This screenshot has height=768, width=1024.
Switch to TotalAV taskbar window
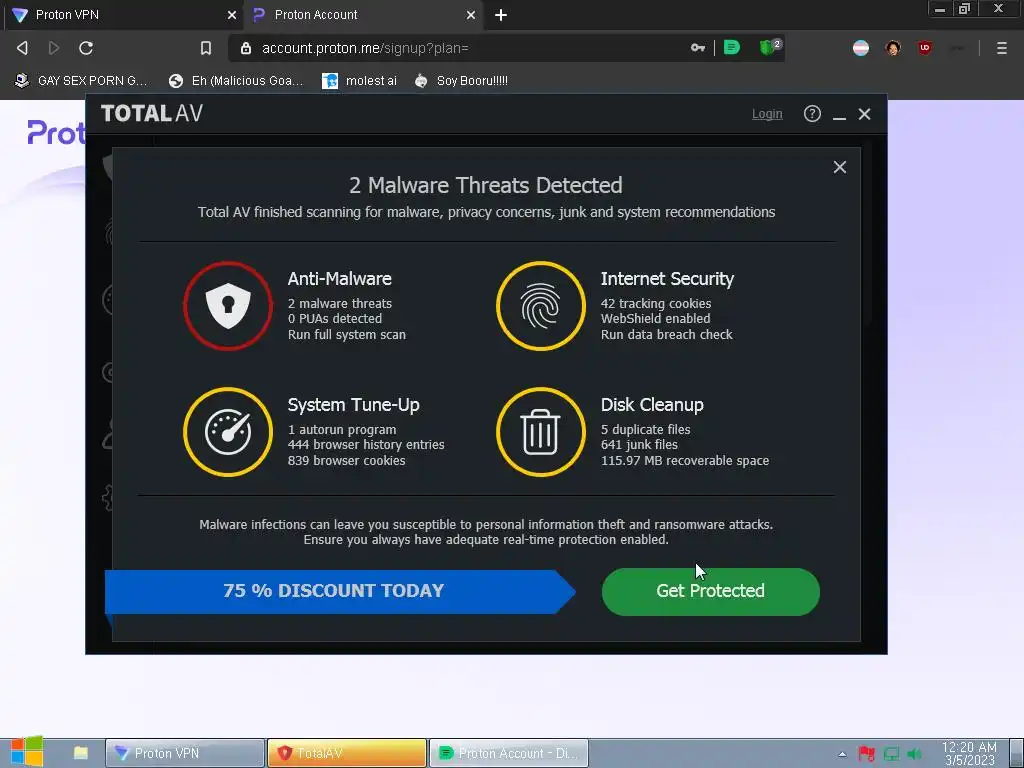(347, 753)
